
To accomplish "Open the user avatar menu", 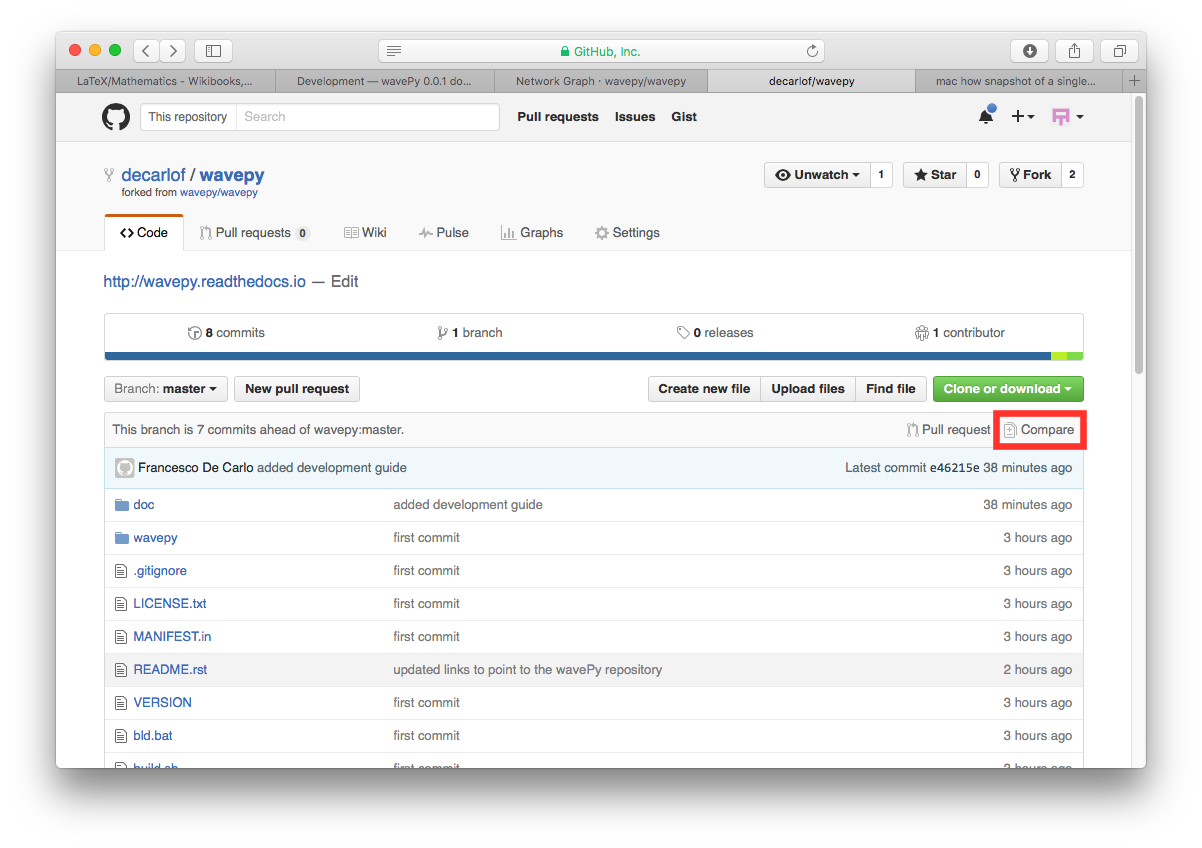I will (x=1067, y=117).
